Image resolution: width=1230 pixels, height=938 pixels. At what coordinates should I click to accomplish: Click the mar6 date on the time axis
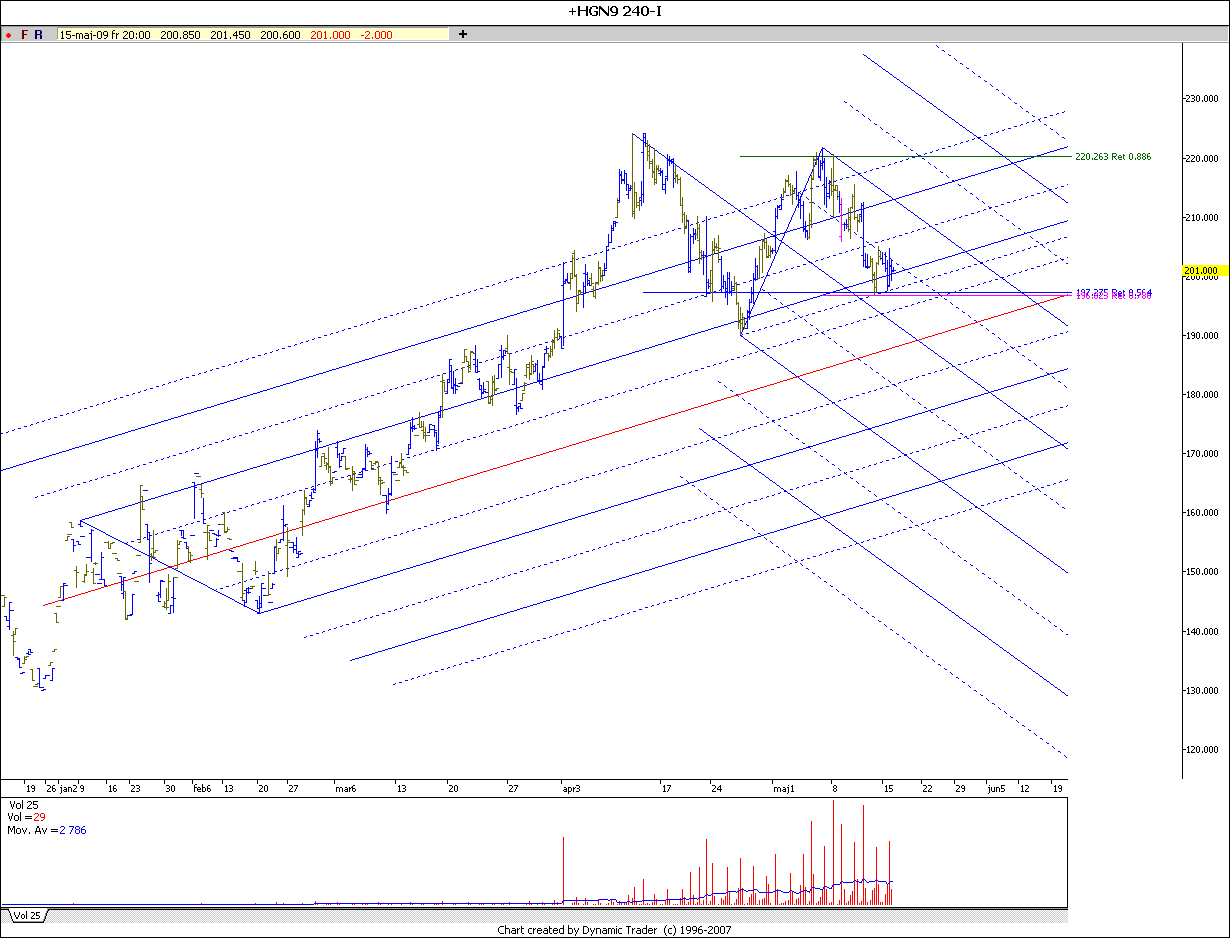[x=345, y=788]
